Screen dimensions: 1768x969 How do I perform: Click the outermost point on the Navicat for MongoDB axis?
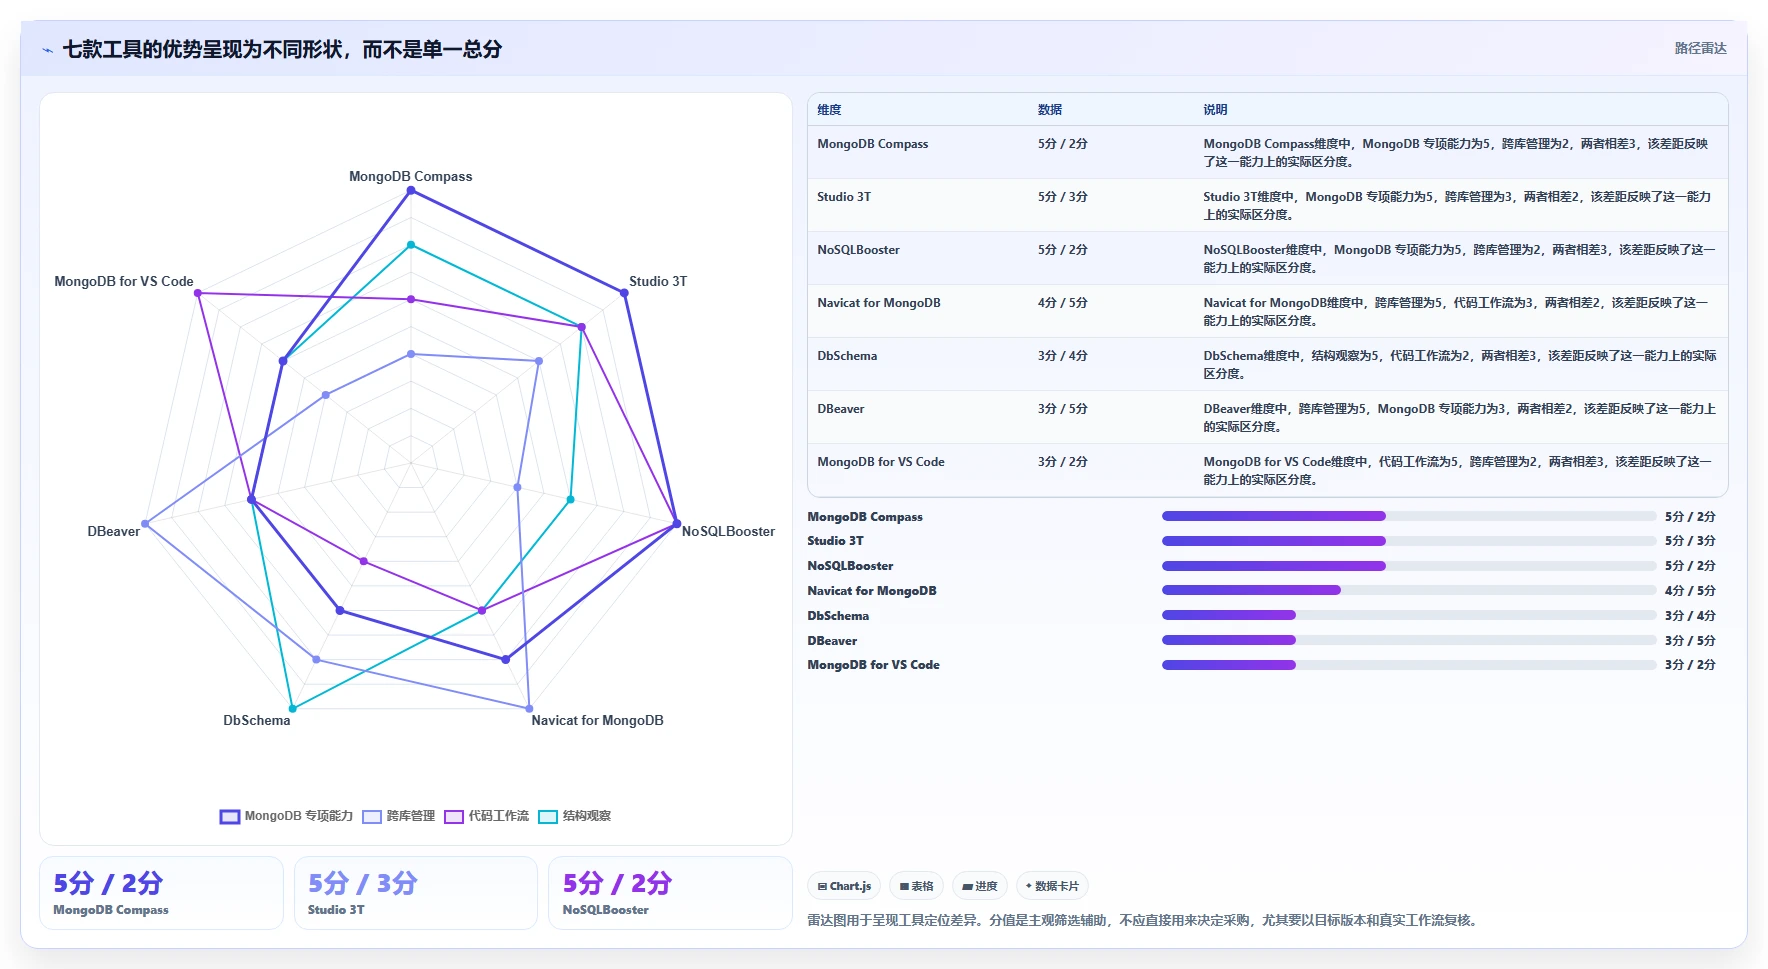point(529,708)
